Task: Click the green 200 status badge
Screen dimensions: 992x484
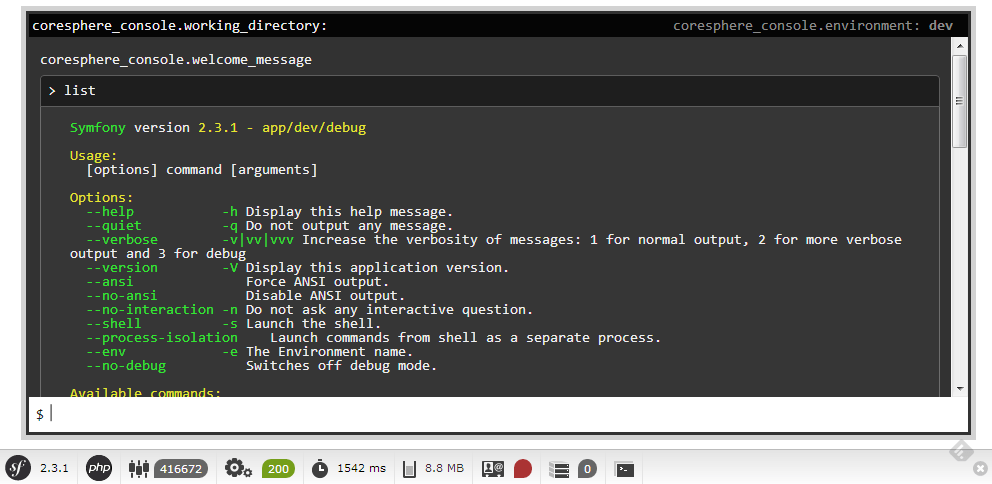Action: [278, 469]
